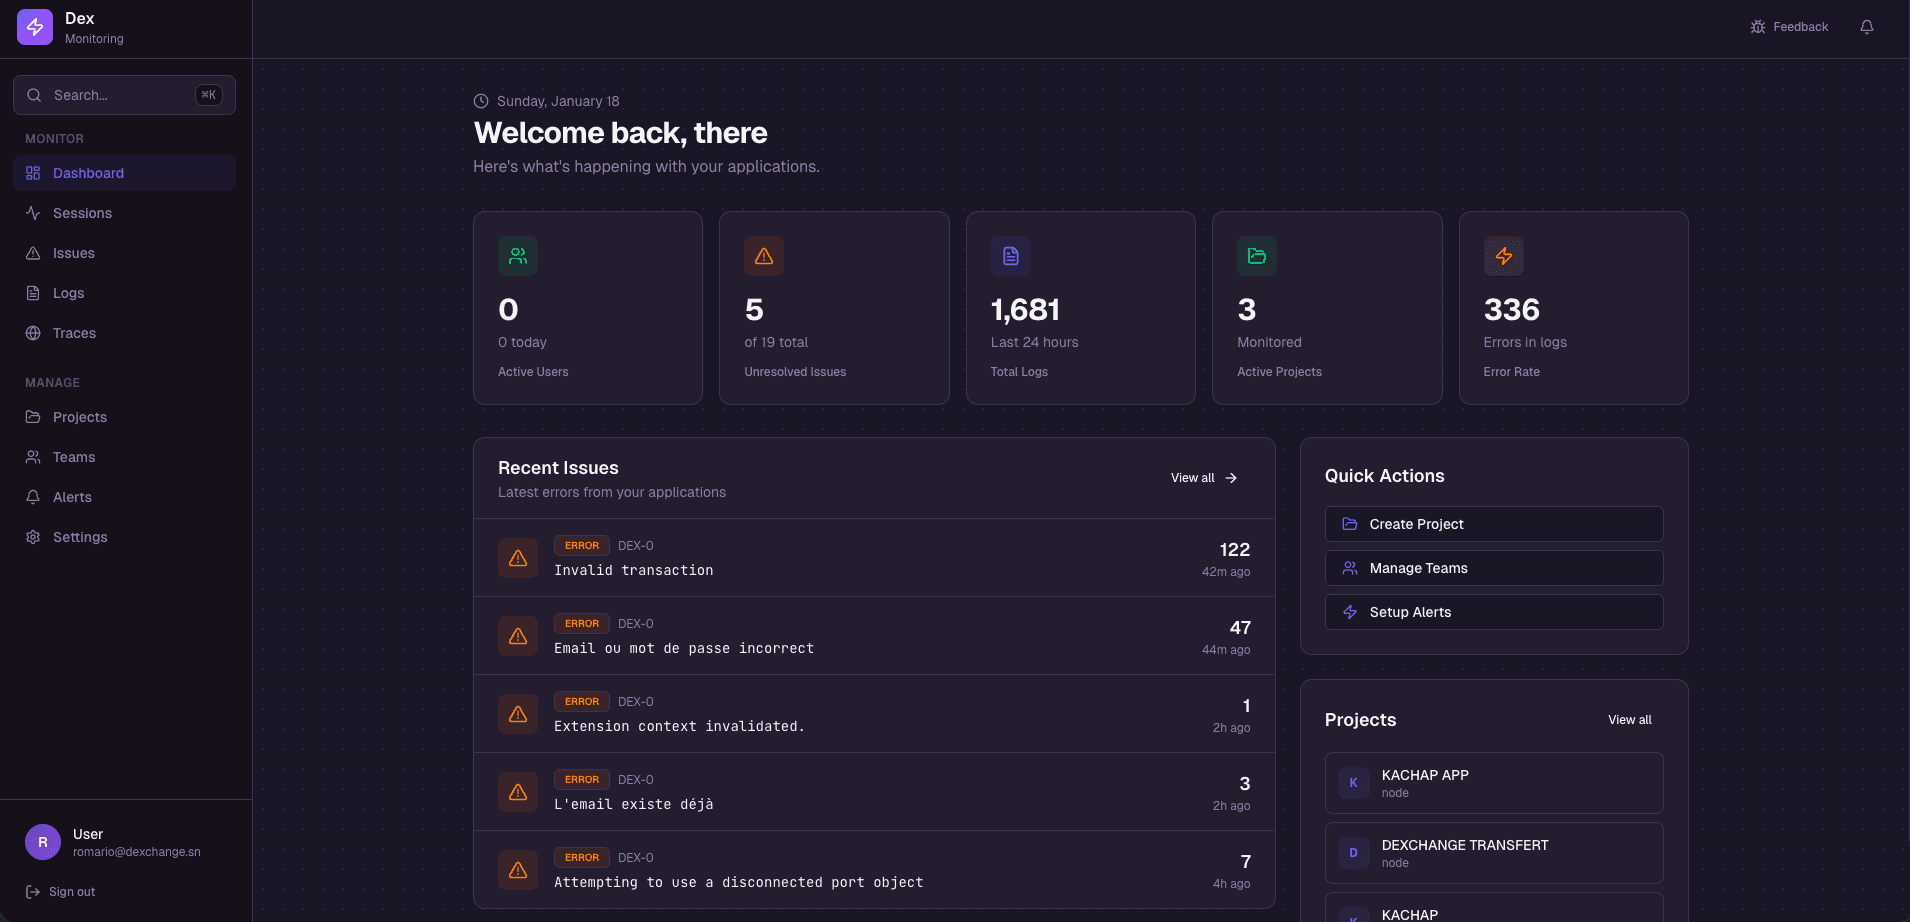The image size is (1910, 922).
Task: Click the Feedback bug icon
Action: coord(1757,26)
